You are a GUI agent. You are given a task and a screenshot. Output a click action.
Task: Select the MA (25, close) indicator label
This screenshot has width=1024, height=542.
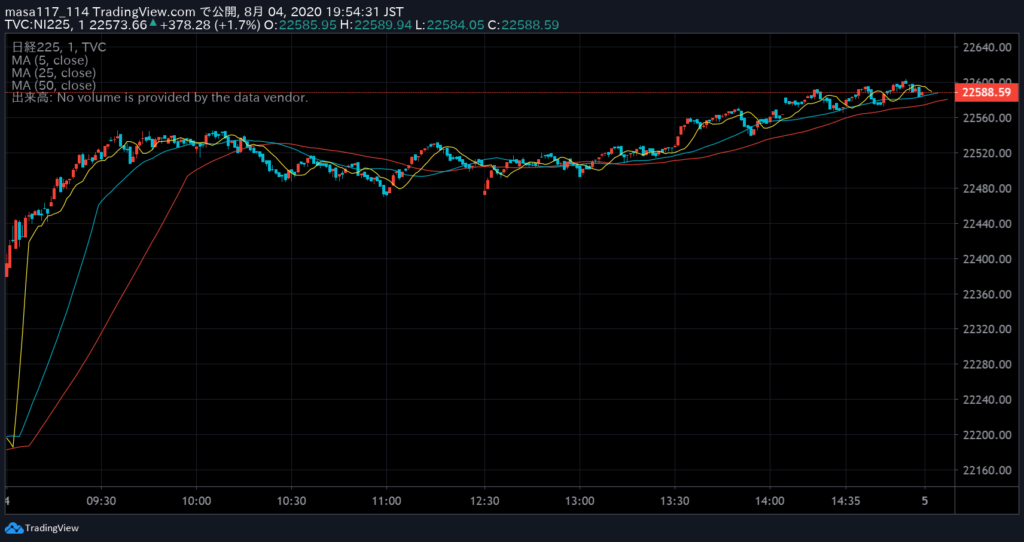(x=54, y=73)
